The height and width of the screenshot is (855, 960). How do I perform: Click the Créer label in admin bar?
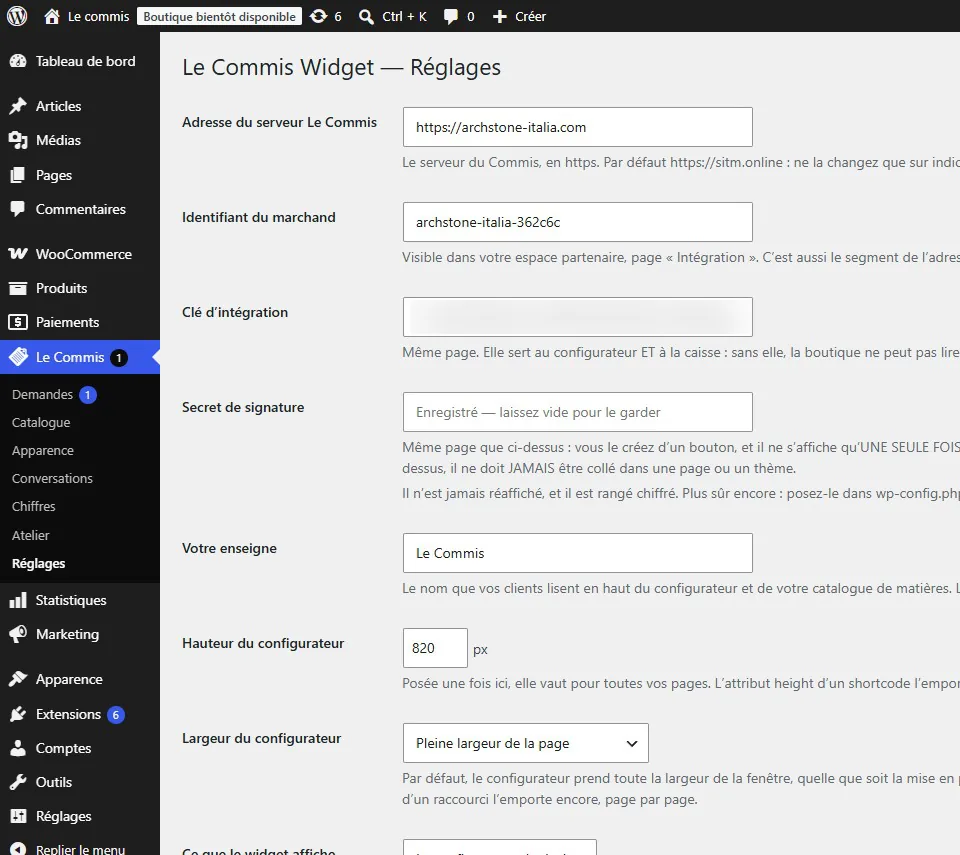pos(530,17)
